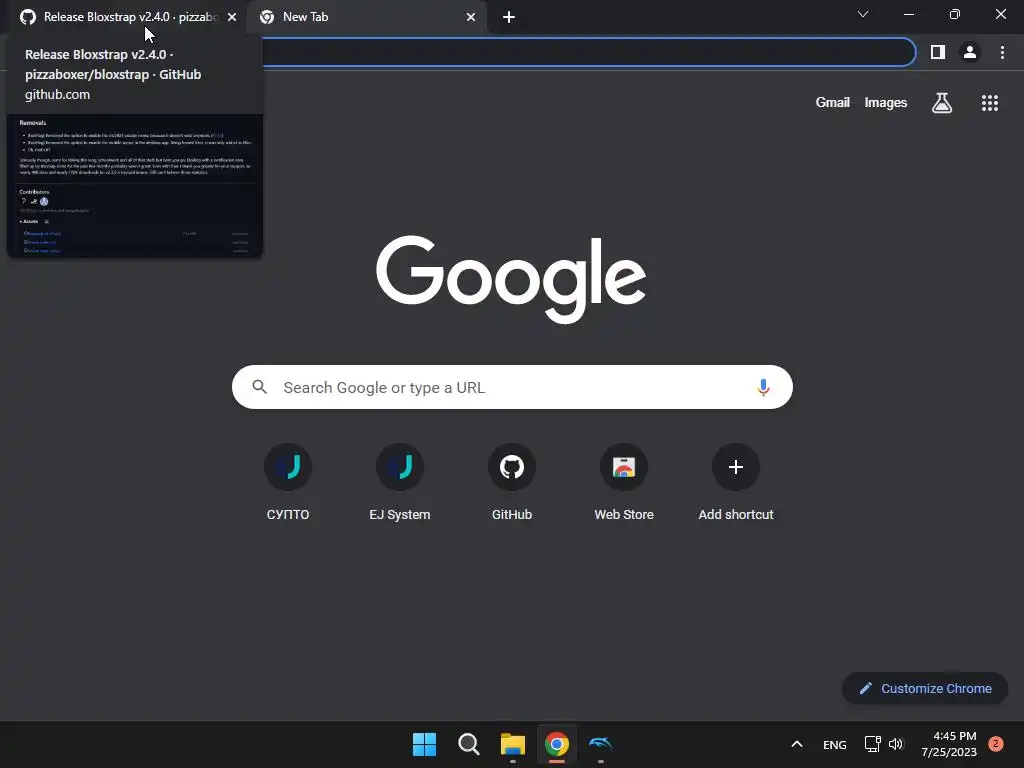Open the Google Images link
The height and width of the screenshot is (768, 1024).
click(x=886, y=103)
